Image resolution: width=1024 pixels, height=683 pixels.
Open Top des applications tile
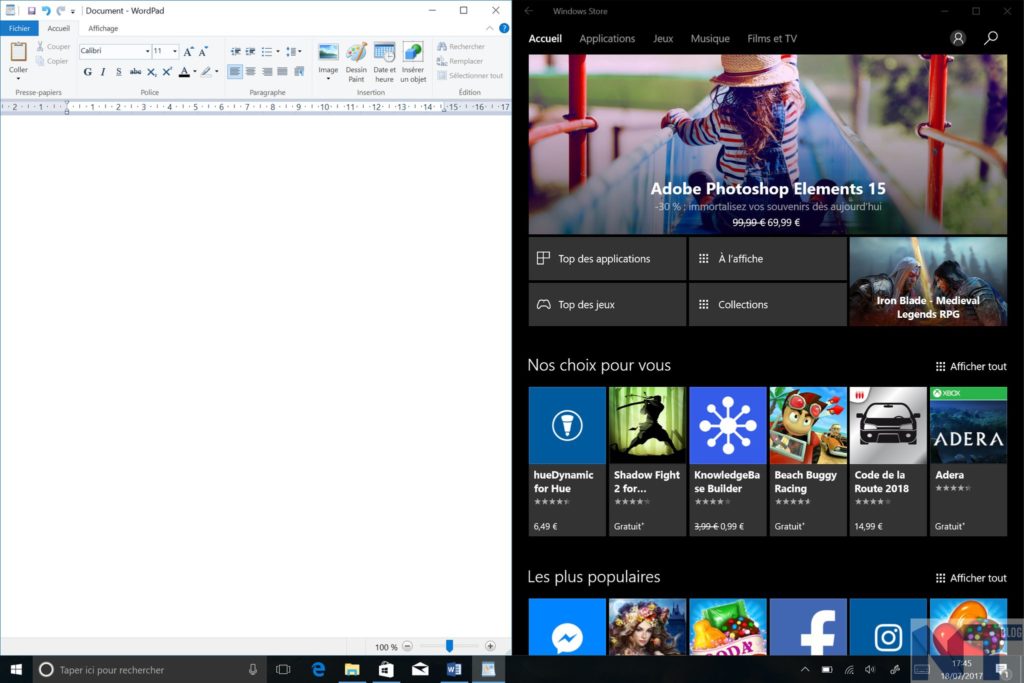[x=607, y=259]
